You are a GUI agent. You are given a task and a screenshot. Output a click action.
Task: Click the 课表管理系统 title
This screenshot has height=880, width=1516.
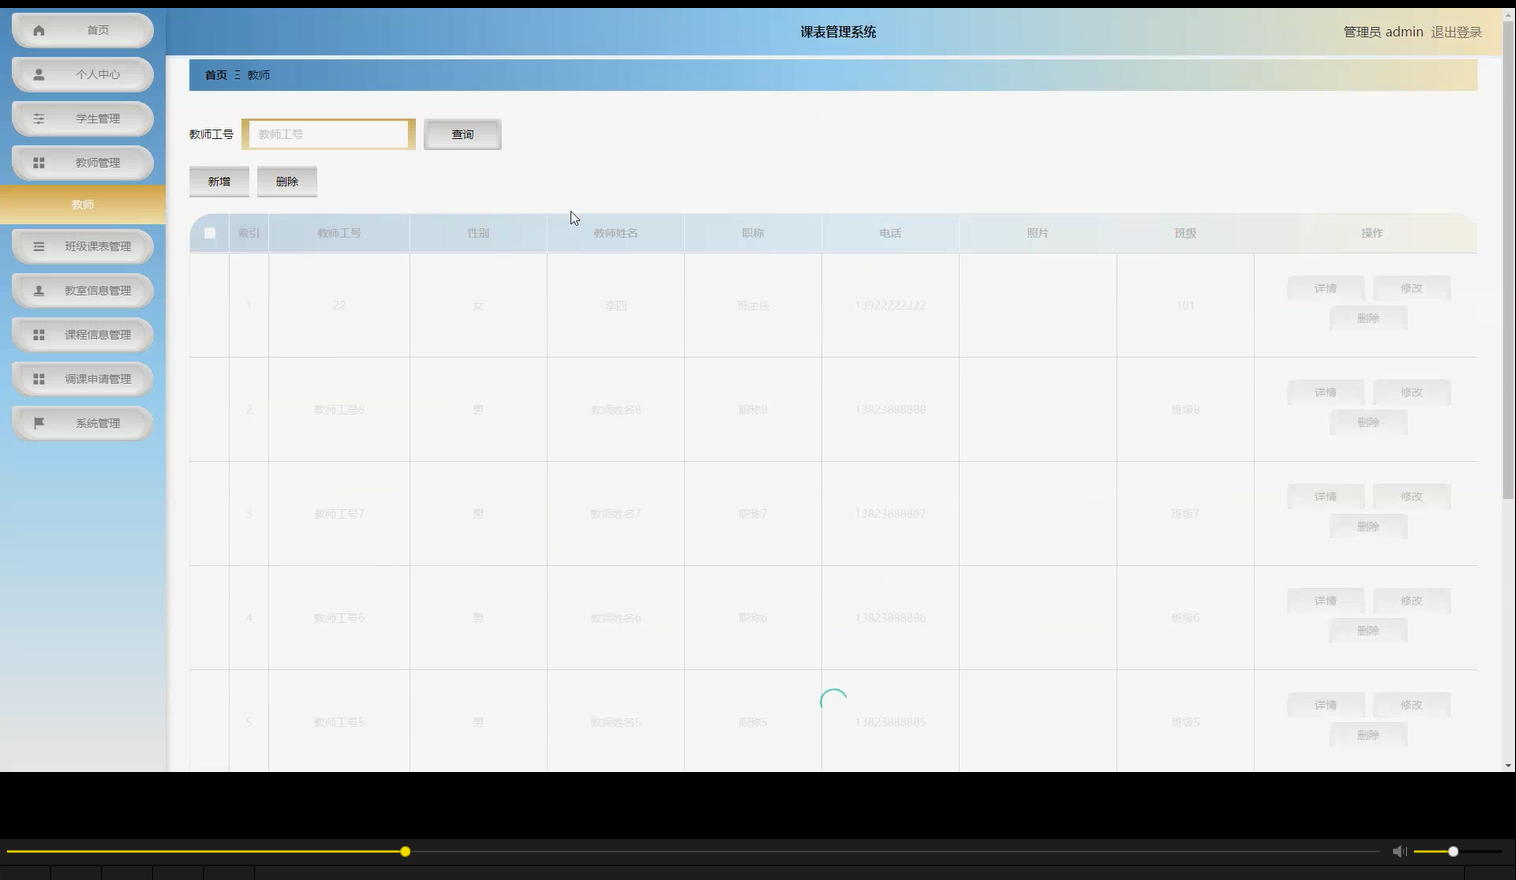838,32
